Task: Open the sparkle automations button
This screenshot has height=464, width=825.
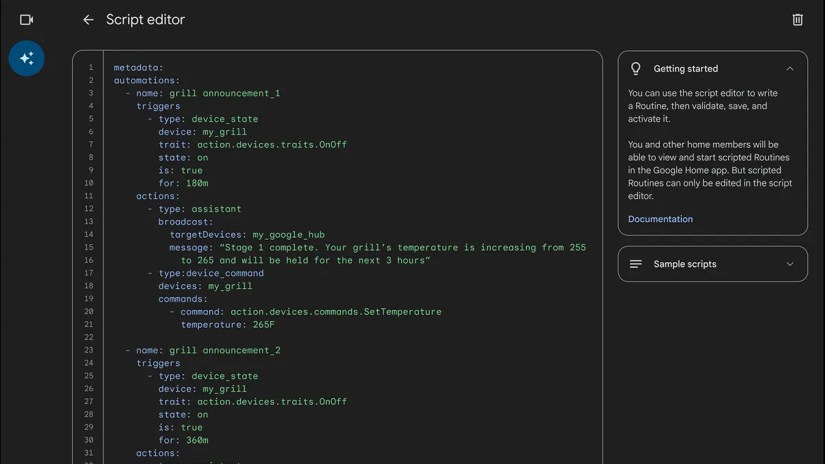Action: click(x=26, y=58)
